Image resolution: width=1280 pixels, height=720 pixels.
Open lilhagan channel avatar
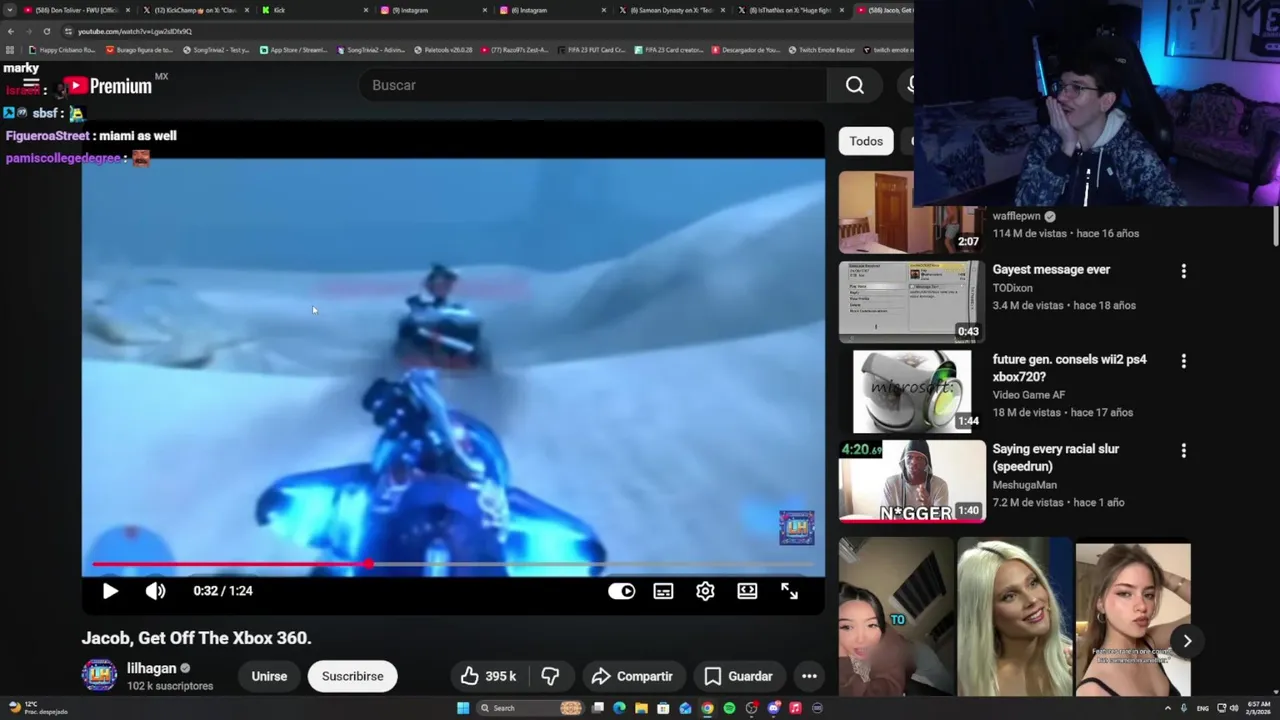pos(99,676)
